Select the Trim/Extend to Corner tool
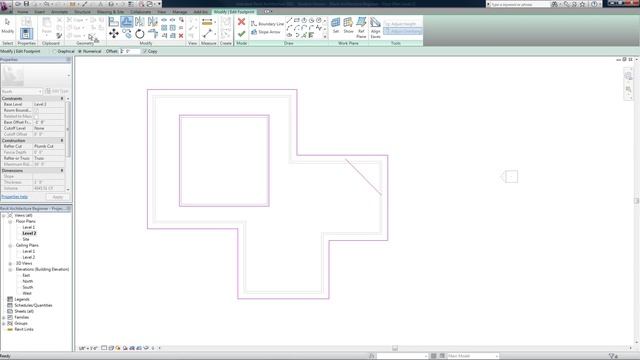 [x=153, y=33]
